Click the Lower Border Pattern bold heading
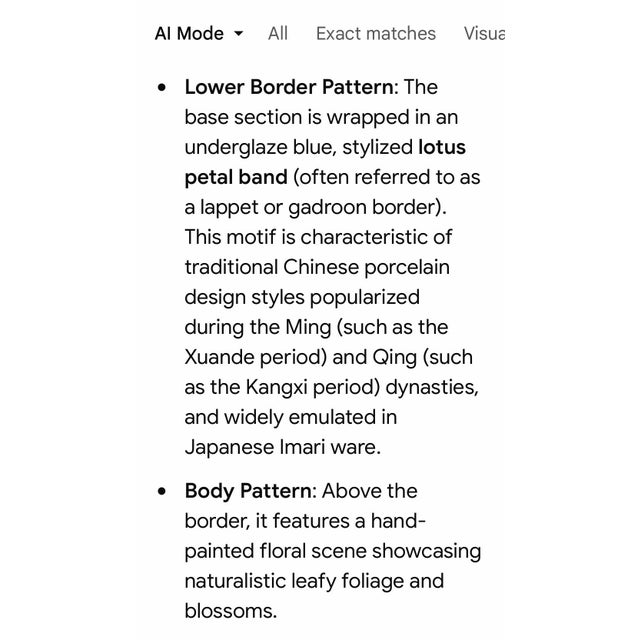 click(289, 87)
